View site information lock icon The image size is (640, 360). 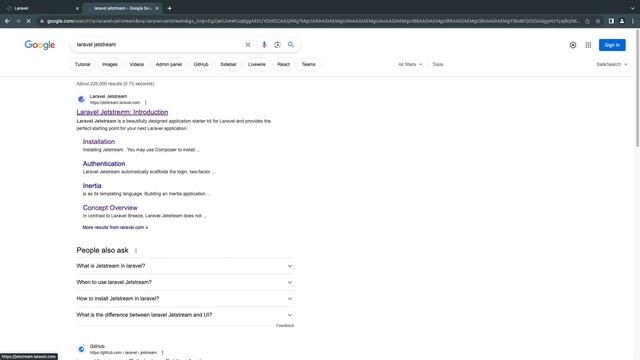42,21
